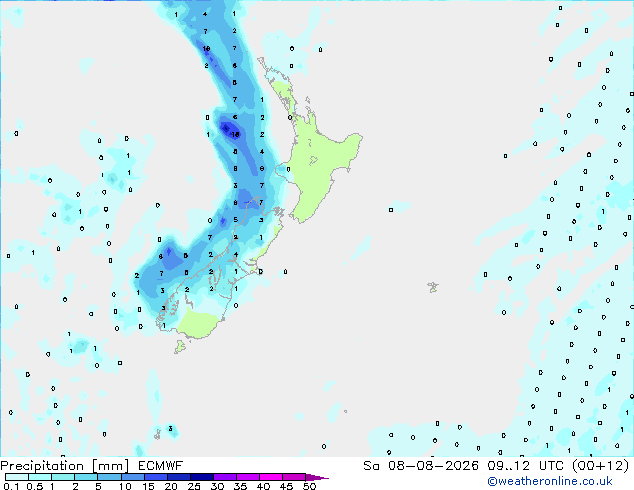The height and width of the screenshot is (490, 634).
Task: Click the swatch between 45 and 50
Action: 294,477
